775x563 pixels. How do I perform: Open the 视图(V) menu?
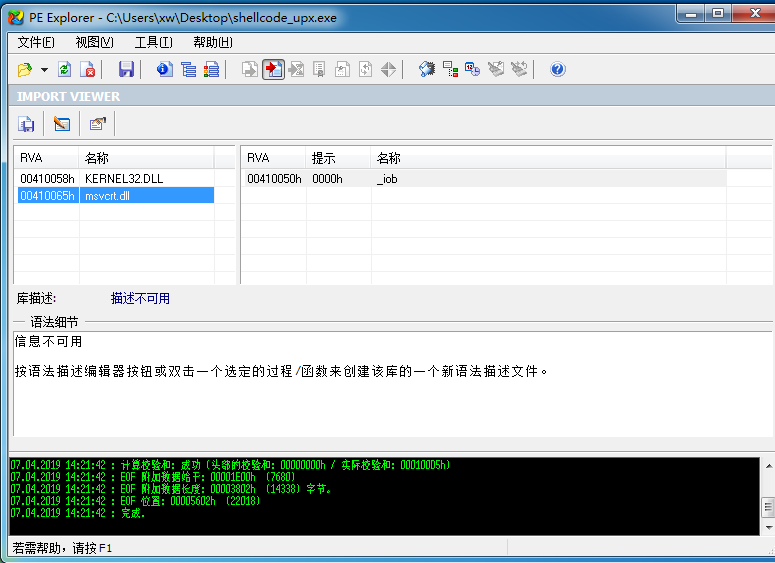[94, 43]
